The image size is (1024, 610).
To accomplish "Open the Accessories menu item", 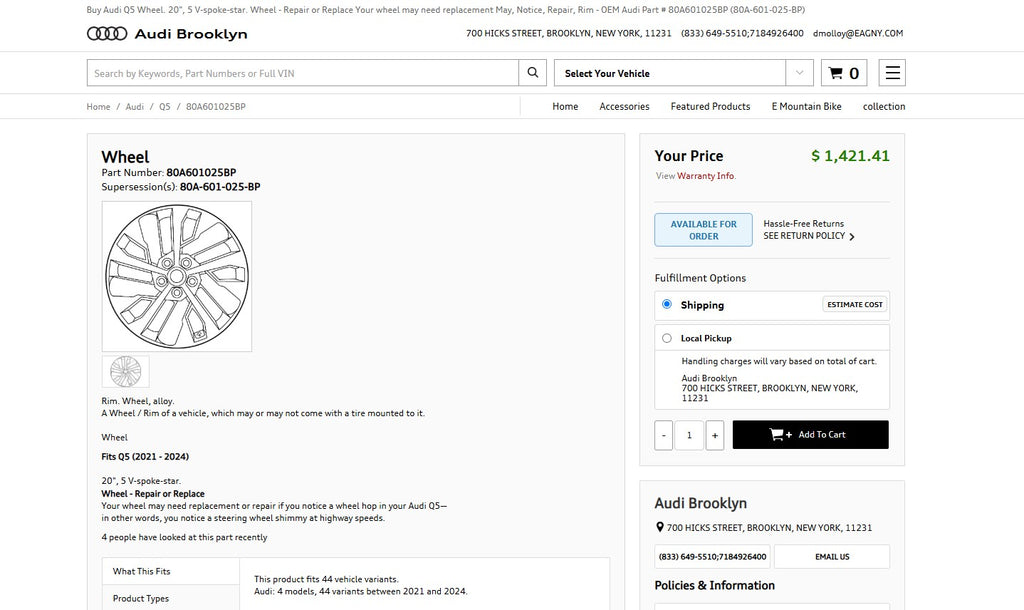I will point(624,106).
